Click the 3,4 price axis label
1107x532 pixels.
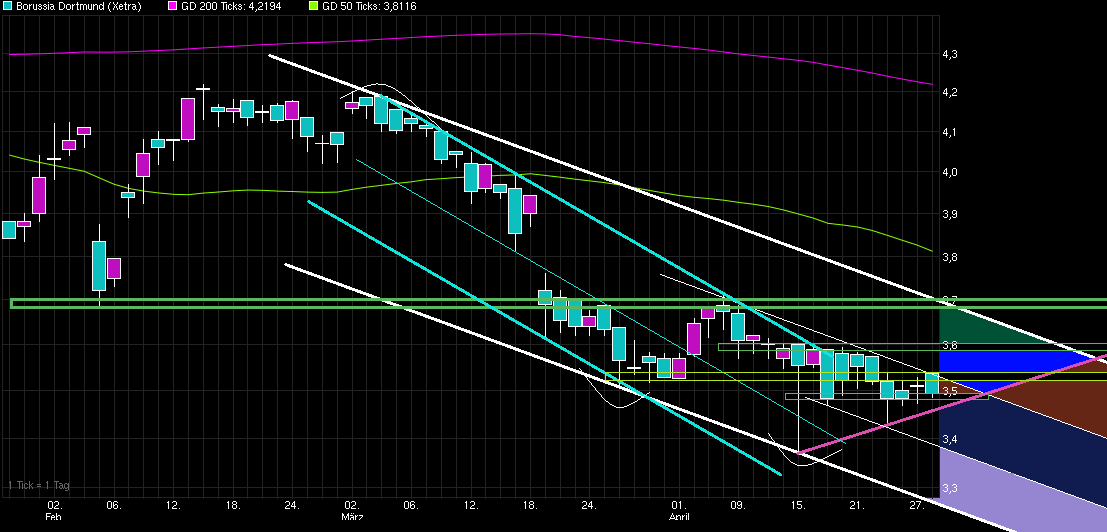950,440
